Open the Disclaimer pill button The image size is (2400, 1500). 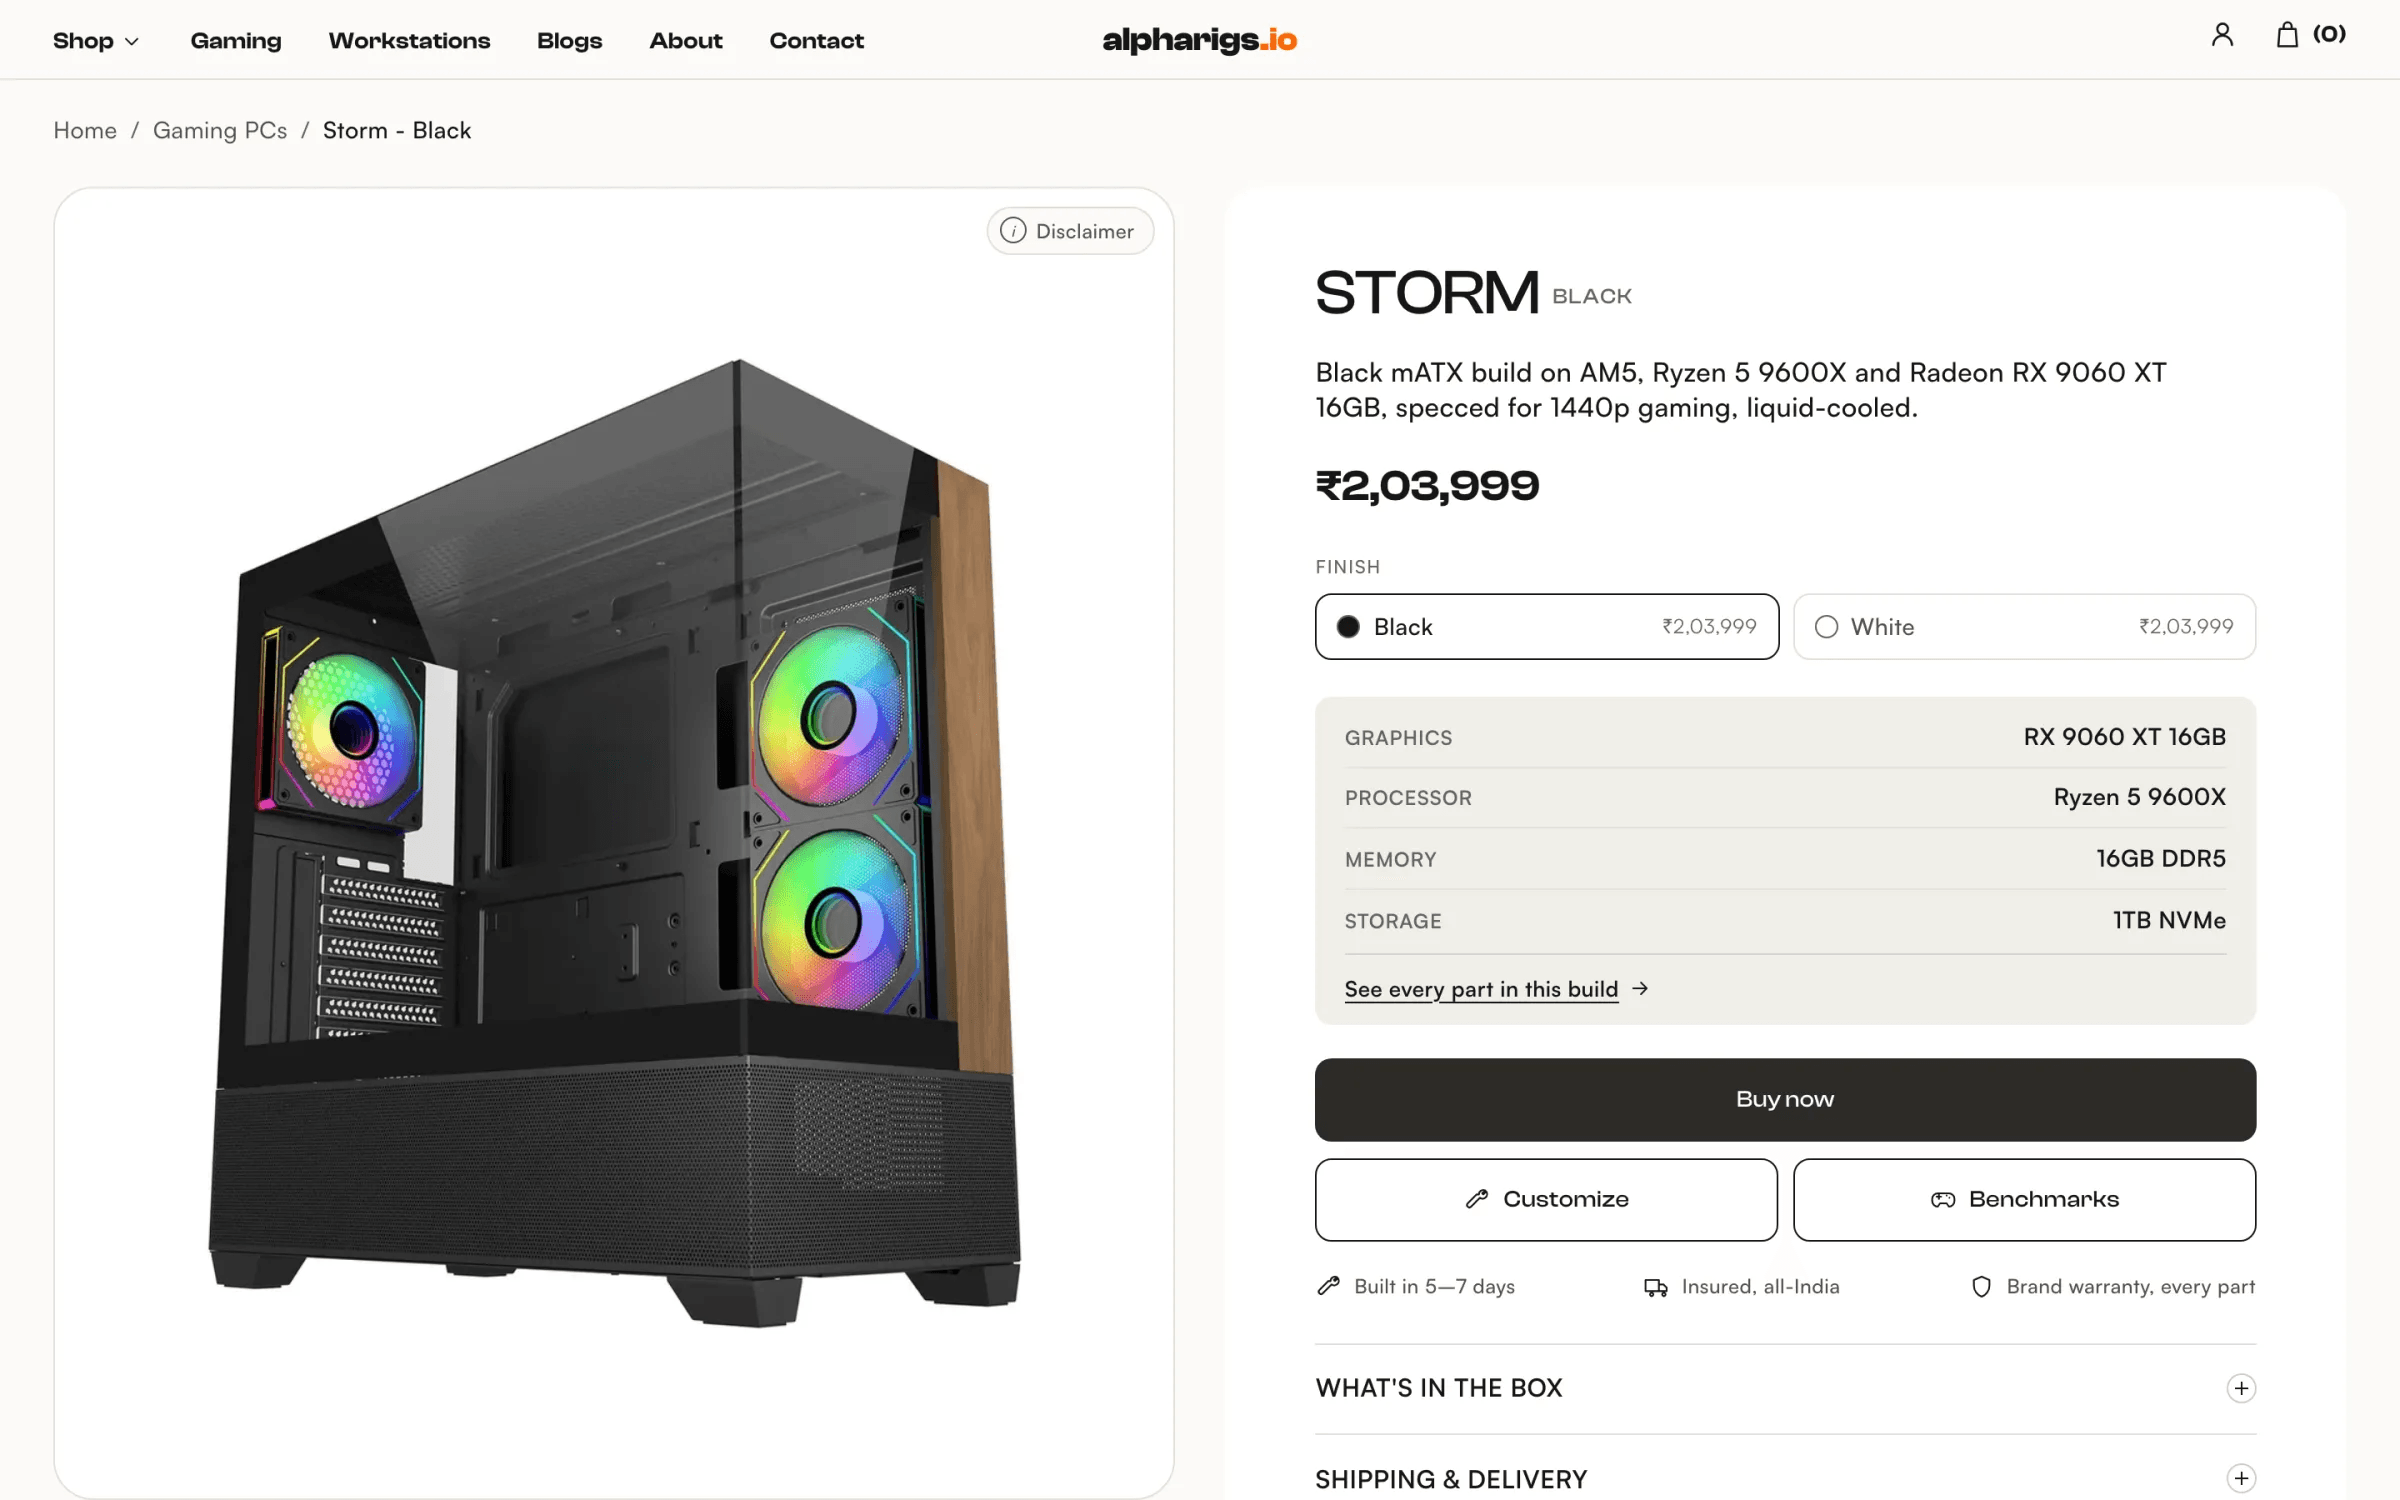pos(1070,231)
